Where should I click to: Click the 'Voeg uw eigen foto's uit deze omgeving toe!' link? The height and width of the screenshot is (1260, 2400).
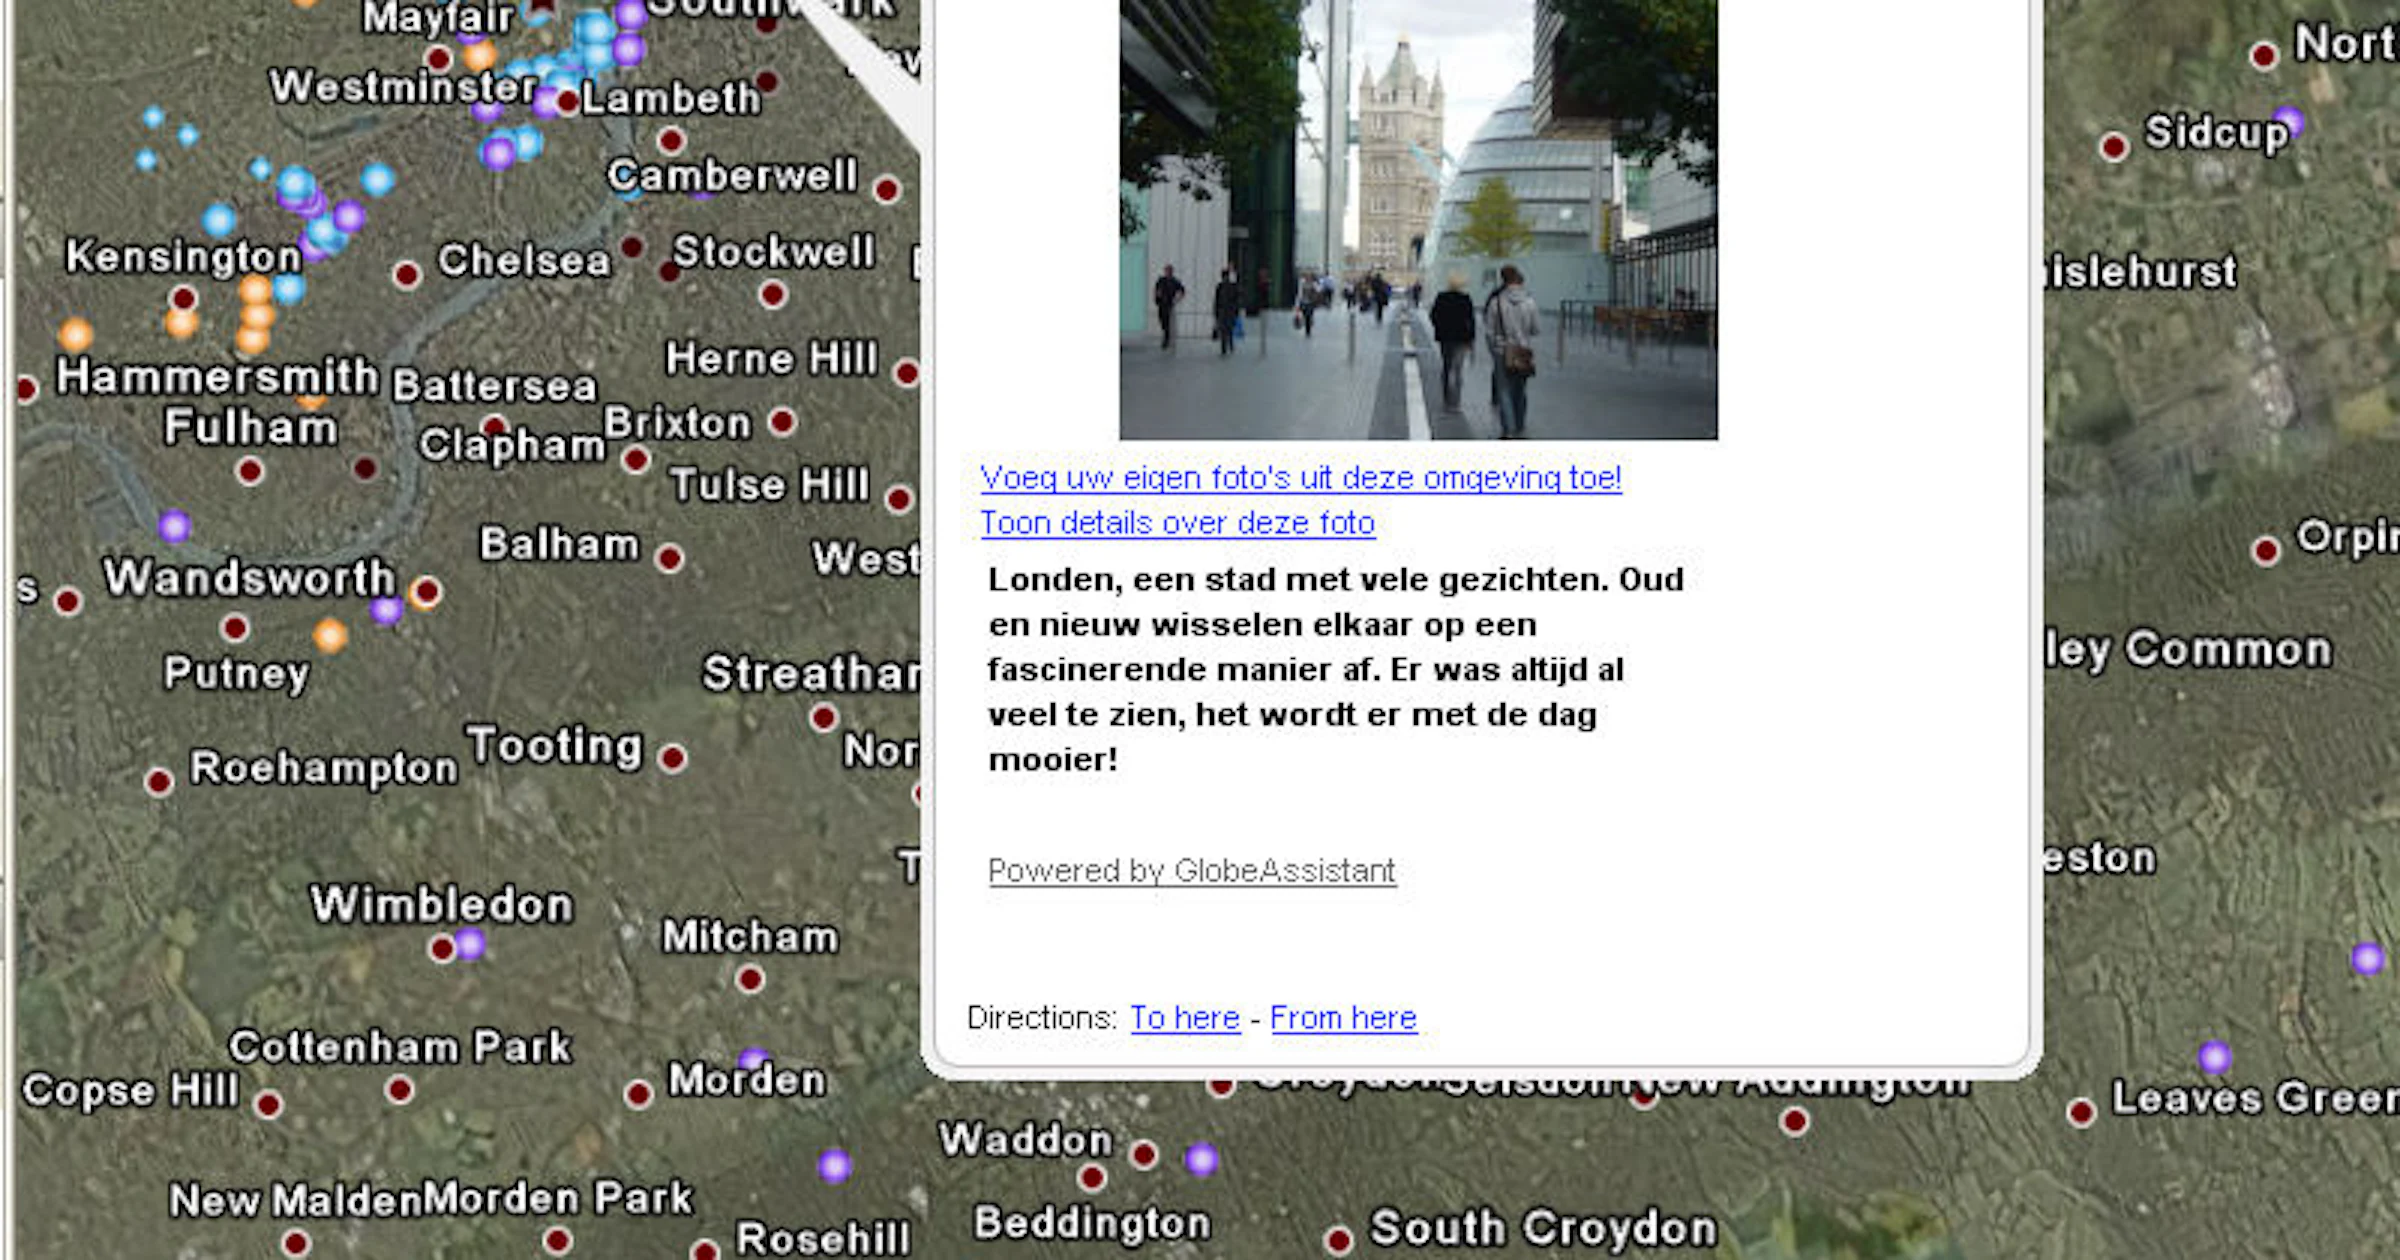tap(1300, 478)
